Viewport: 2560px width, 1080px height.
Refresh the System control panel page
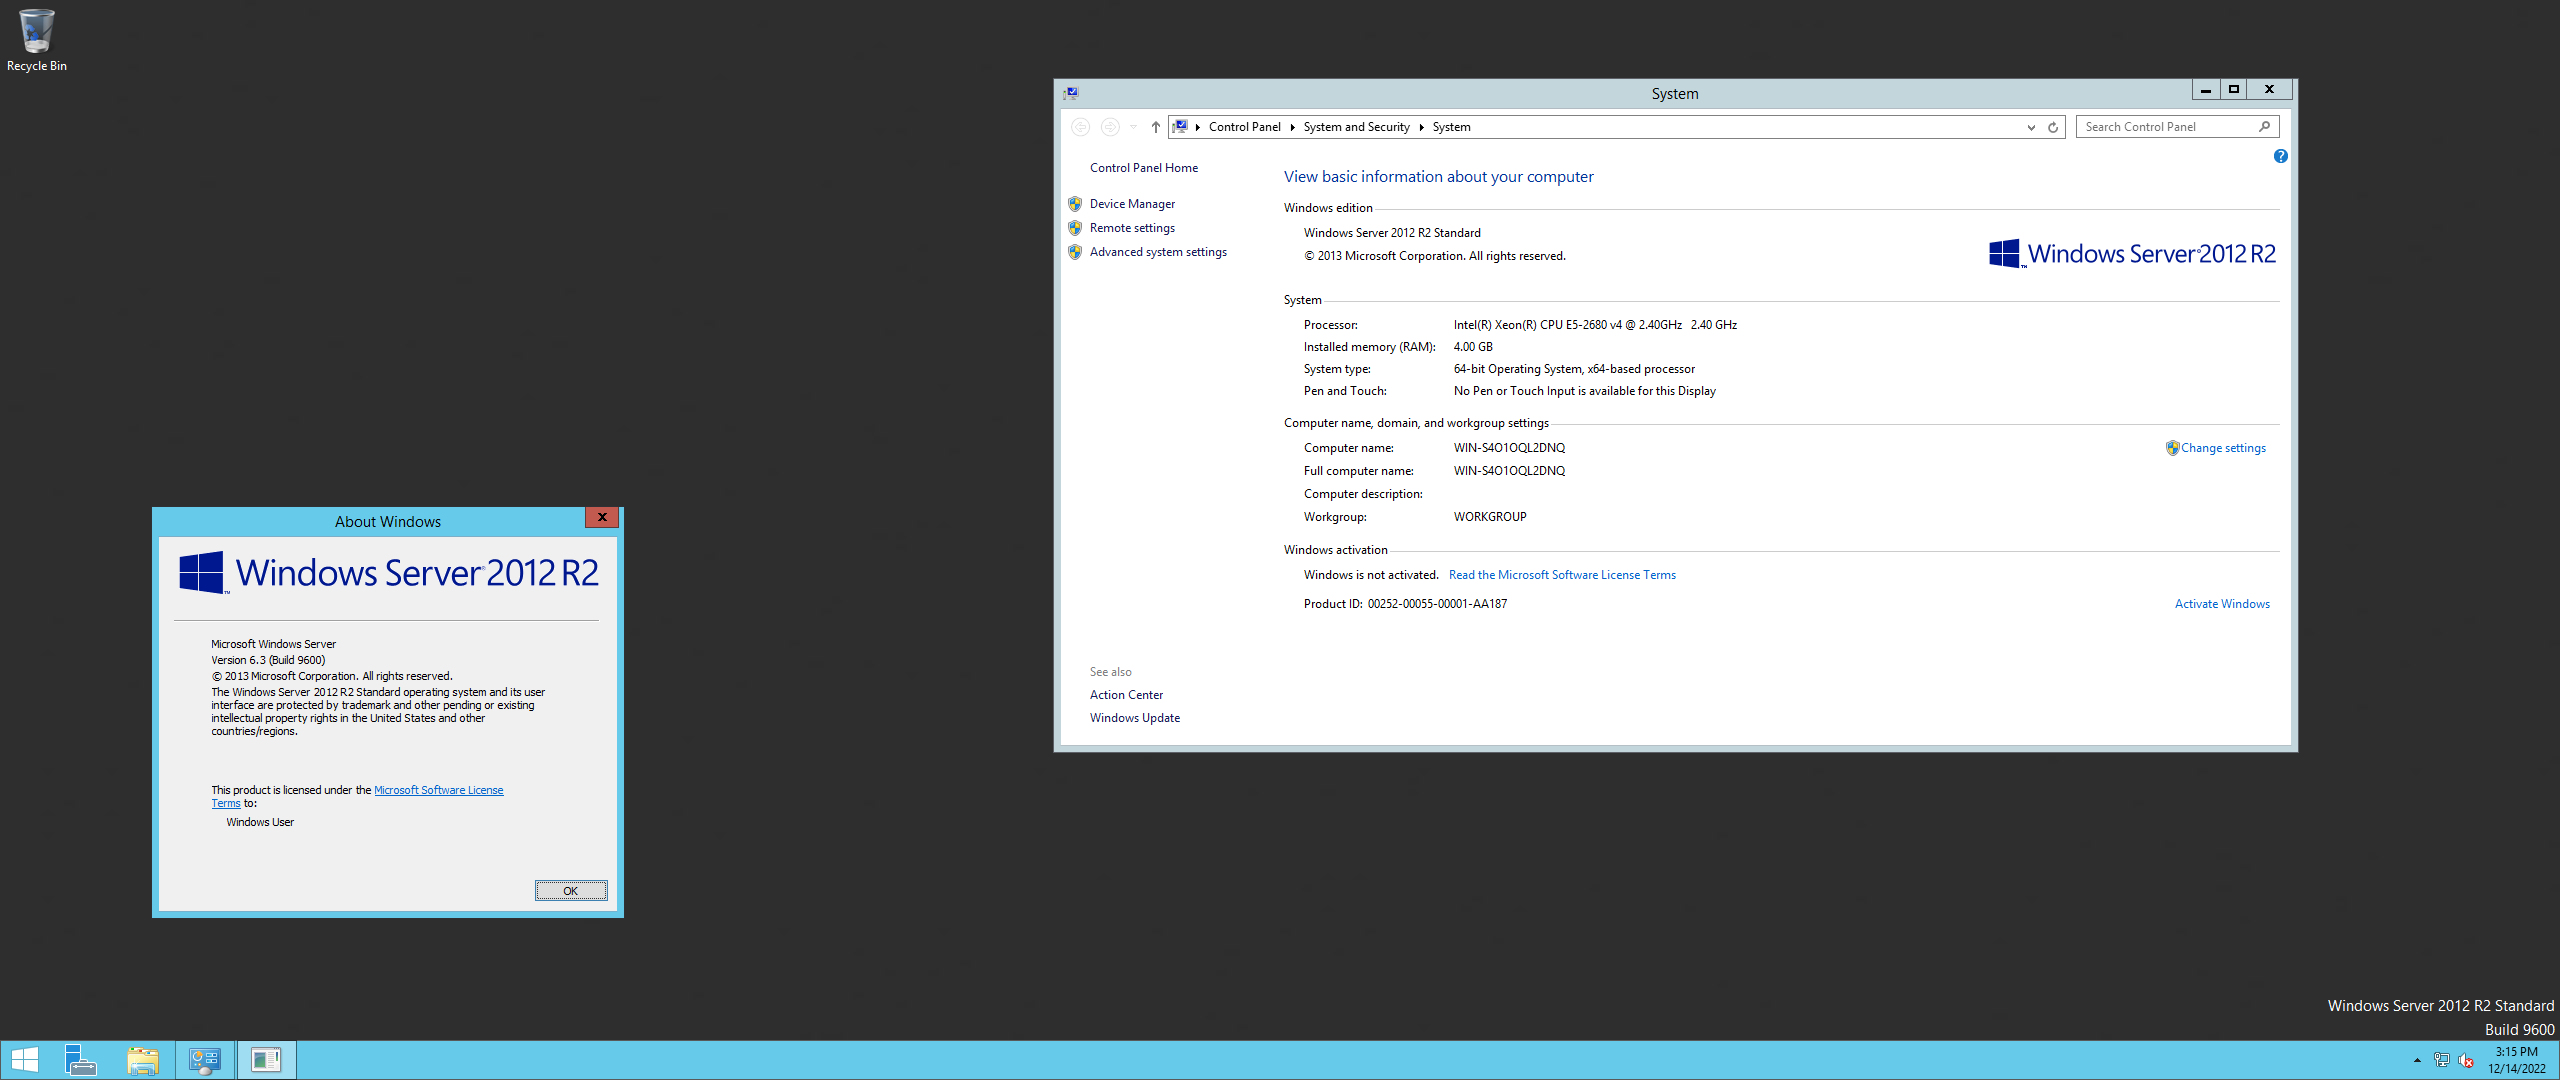[2053, 127]
